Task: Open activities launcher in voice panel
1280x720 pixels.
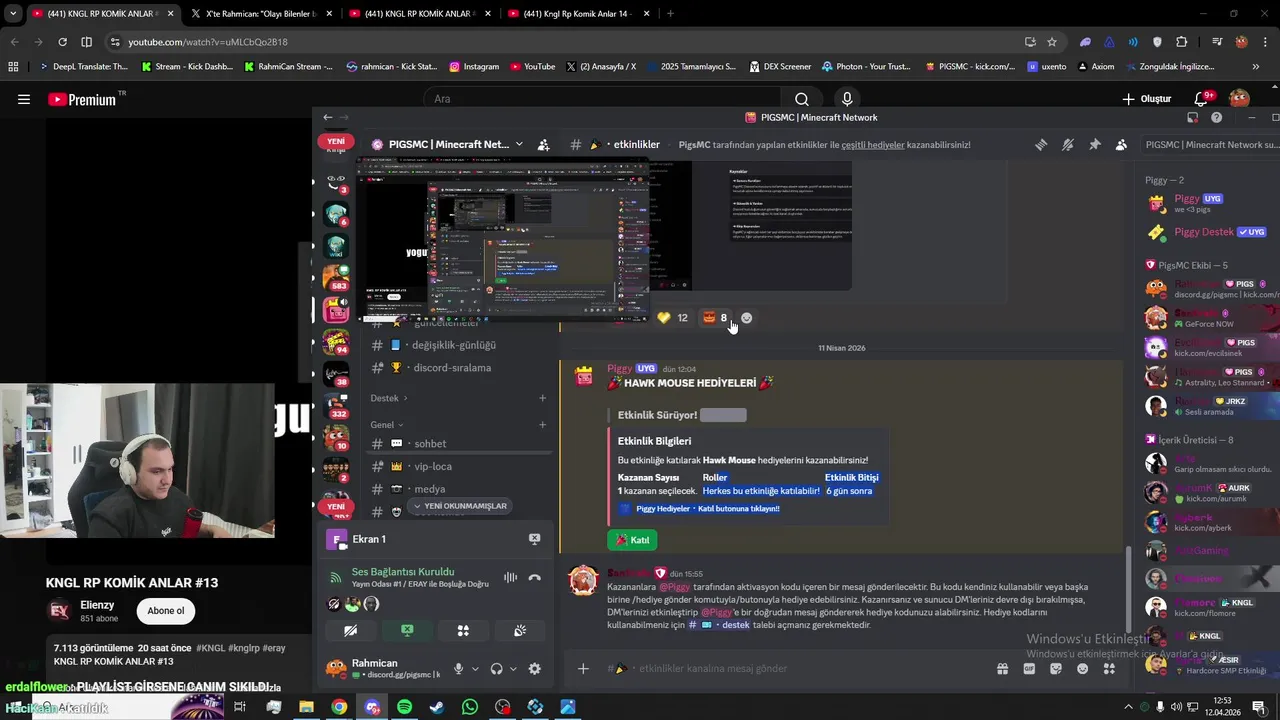Action: point(463,631)
